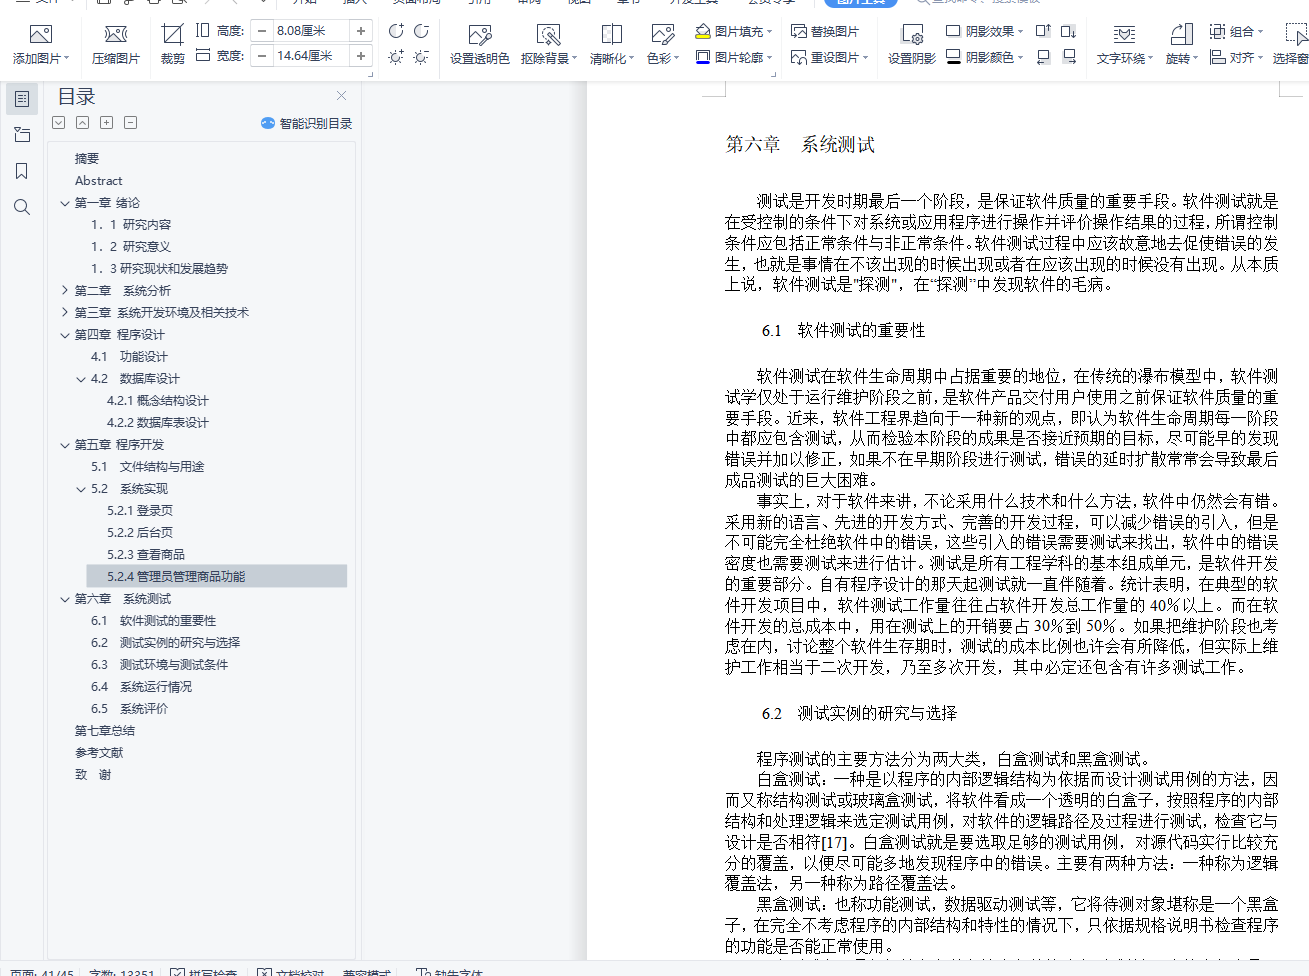Jump to Abstract in the outline
Viewport: 1309px width, 976px height.
click(x=99, y=181)
